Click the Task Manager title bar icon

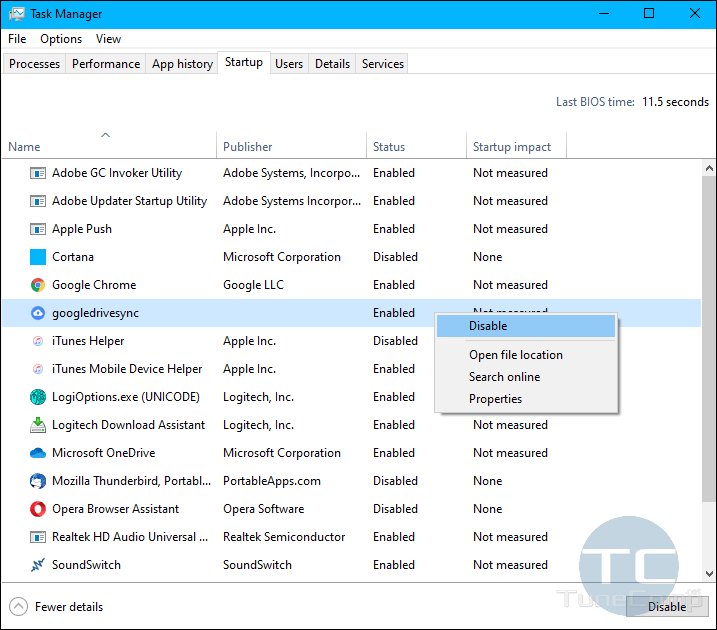point(17,14)
